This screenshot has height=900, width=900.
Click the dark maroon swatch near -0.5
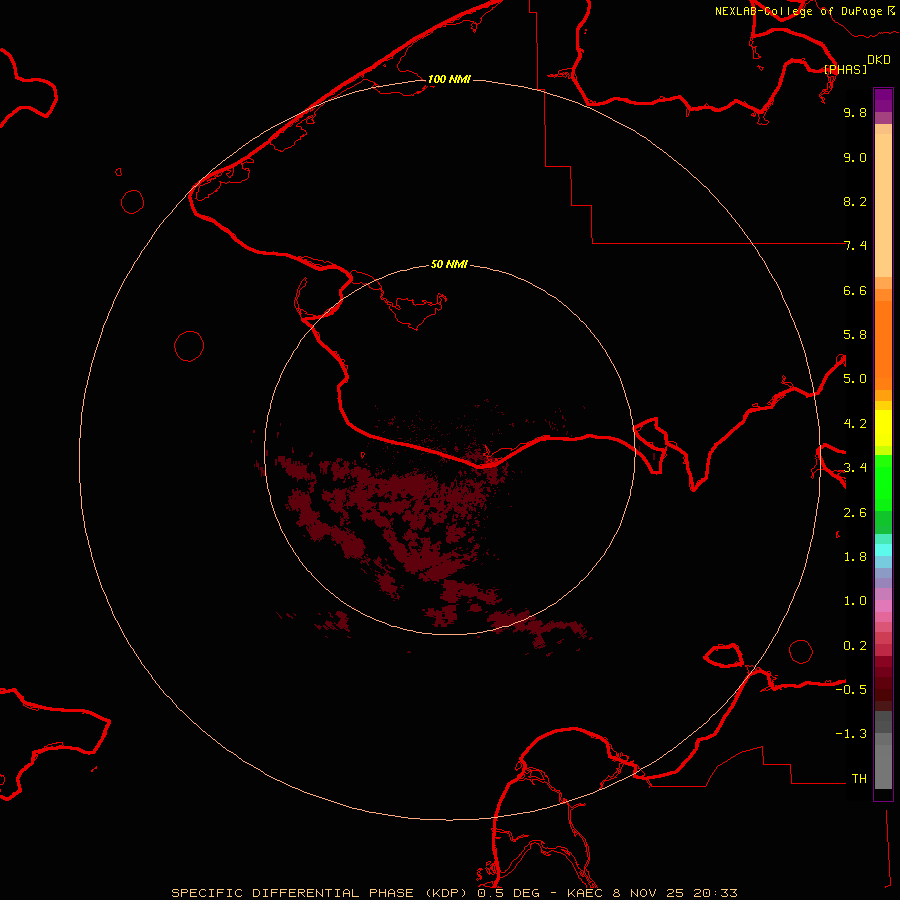[883, 688]
